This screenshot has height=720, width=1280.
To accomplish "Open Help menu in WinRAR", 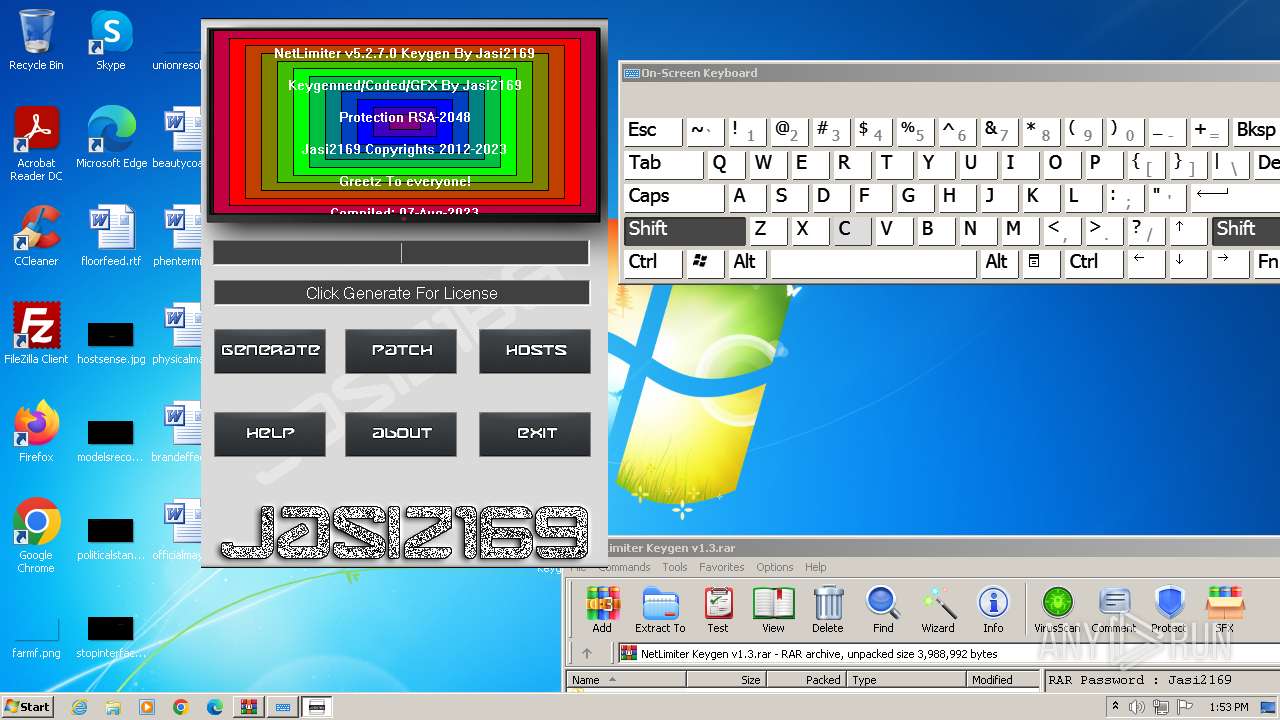I will click(x=816, y=567).
